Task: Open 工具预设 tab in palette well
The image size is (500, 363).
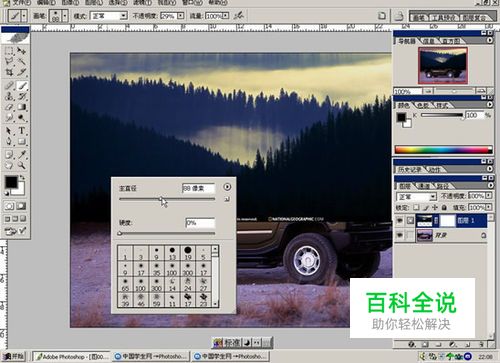Action: pos(443,17)
